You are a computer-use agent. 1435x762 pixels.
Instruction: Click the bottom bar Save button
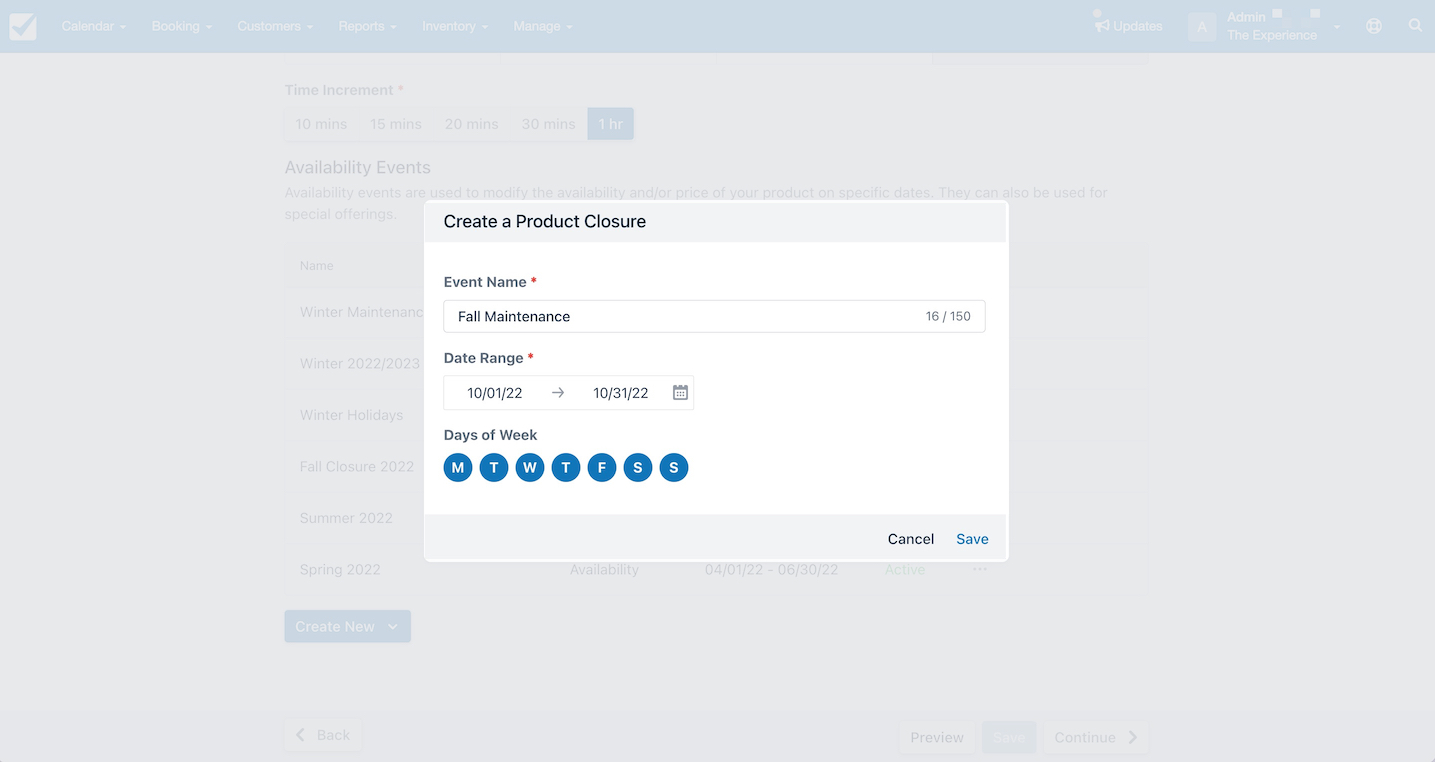1009,737
